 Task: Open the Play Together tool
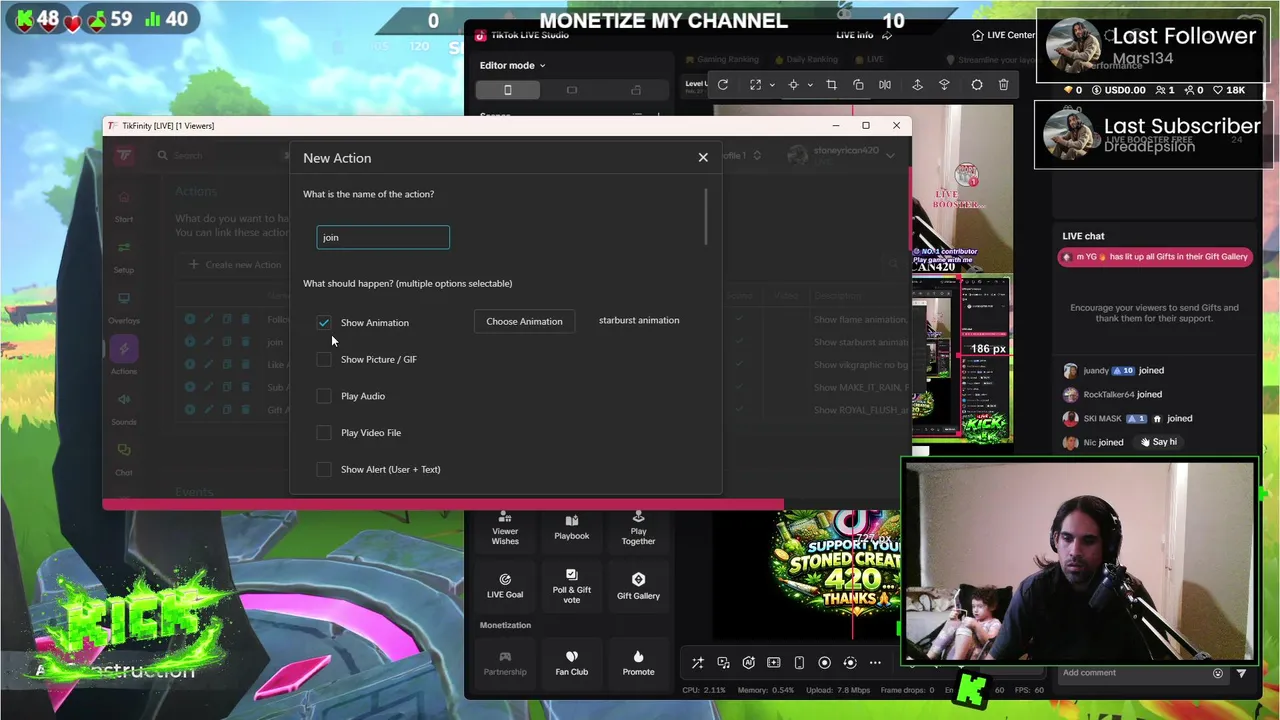click(x=638, y=529)
